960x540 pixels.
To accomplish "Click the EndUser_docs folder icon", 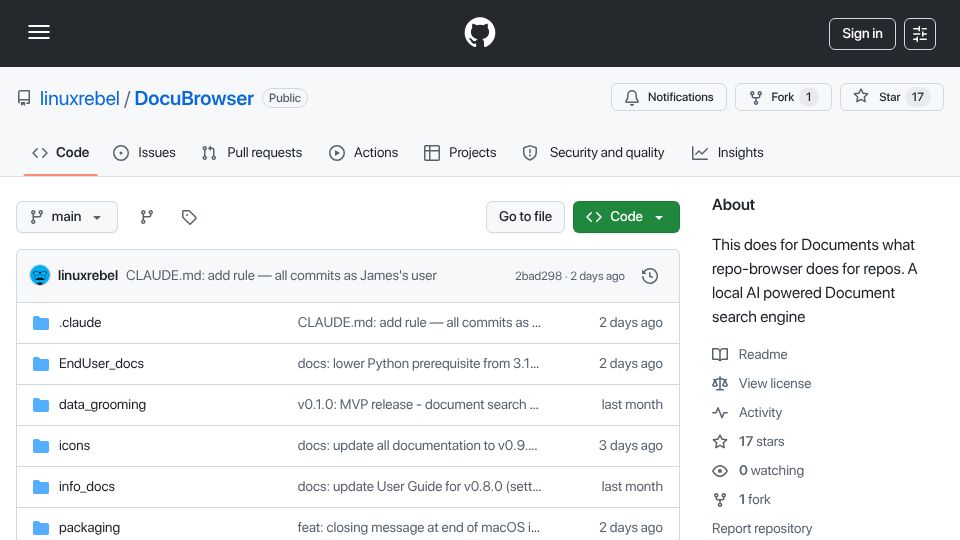I will (41, 364).
